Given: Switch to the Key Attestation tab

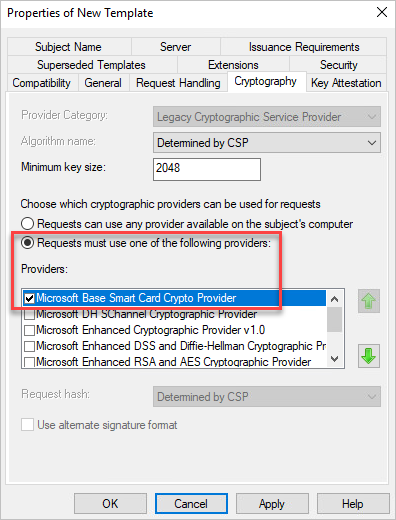Looking at the screenshot, I should 346,83.
